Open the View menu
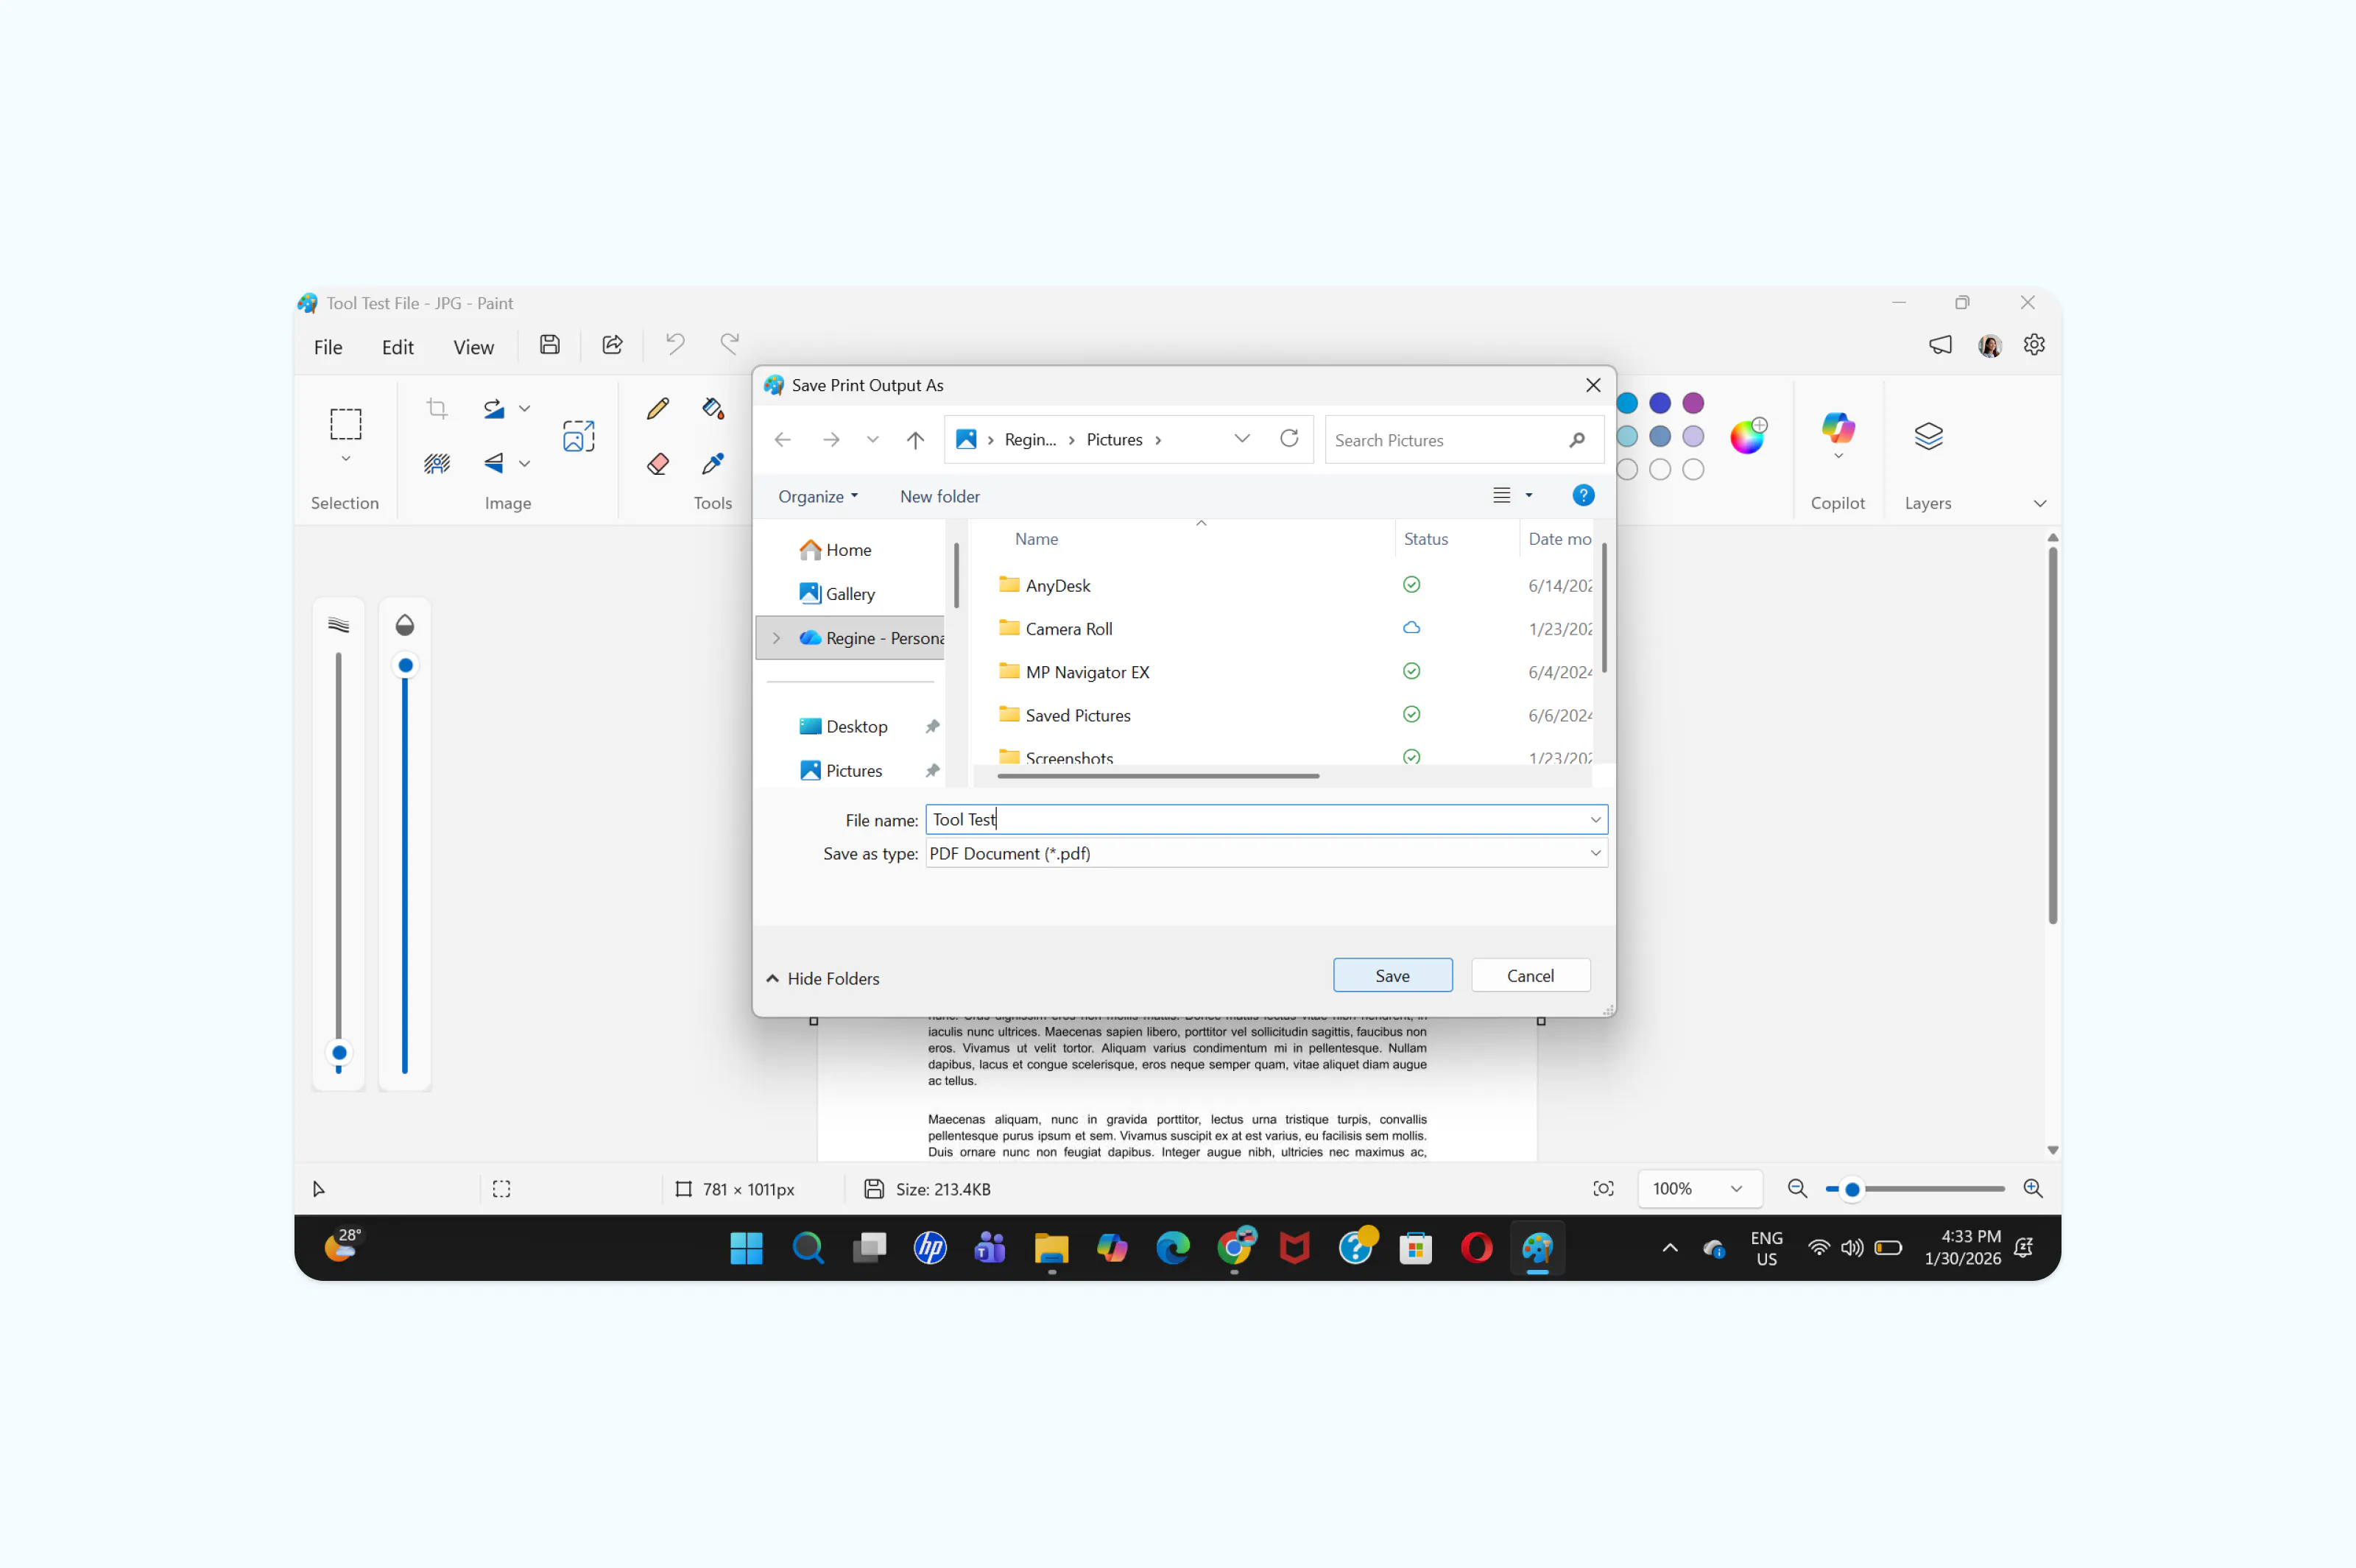2356x1568 pixels. click(473, 347)
